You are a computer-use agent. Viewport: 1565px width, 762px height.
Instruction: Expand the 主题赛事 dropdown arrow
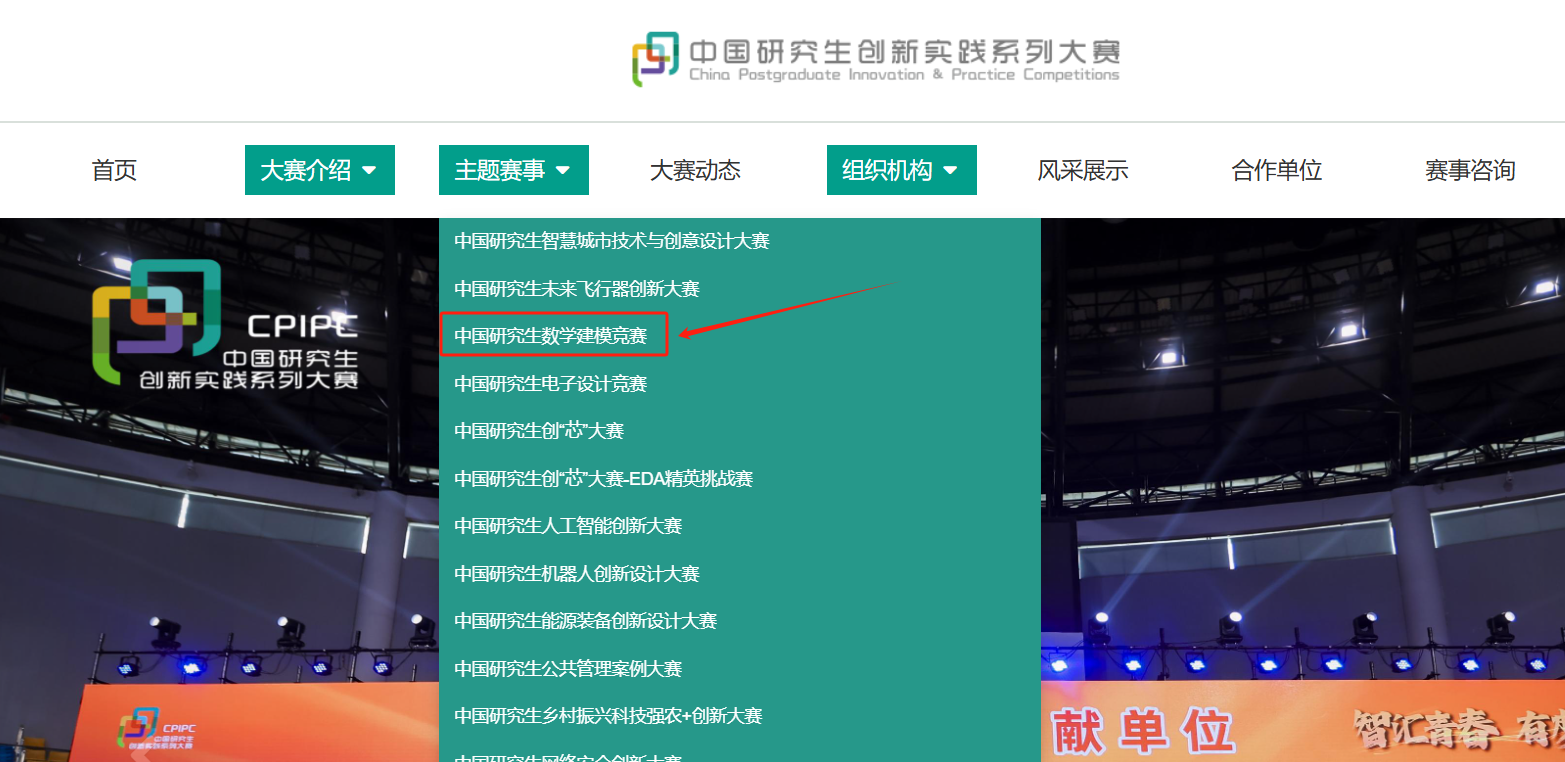click(563, 170)
